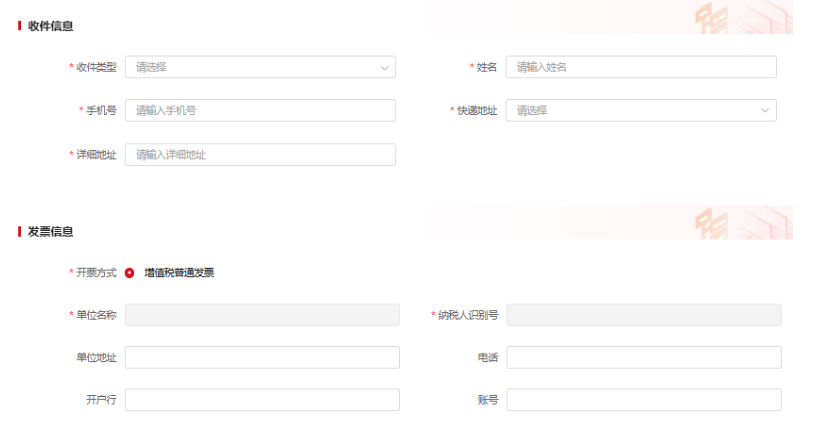Click the 纳税人识别号 disabled field

[x=644, y=315]
